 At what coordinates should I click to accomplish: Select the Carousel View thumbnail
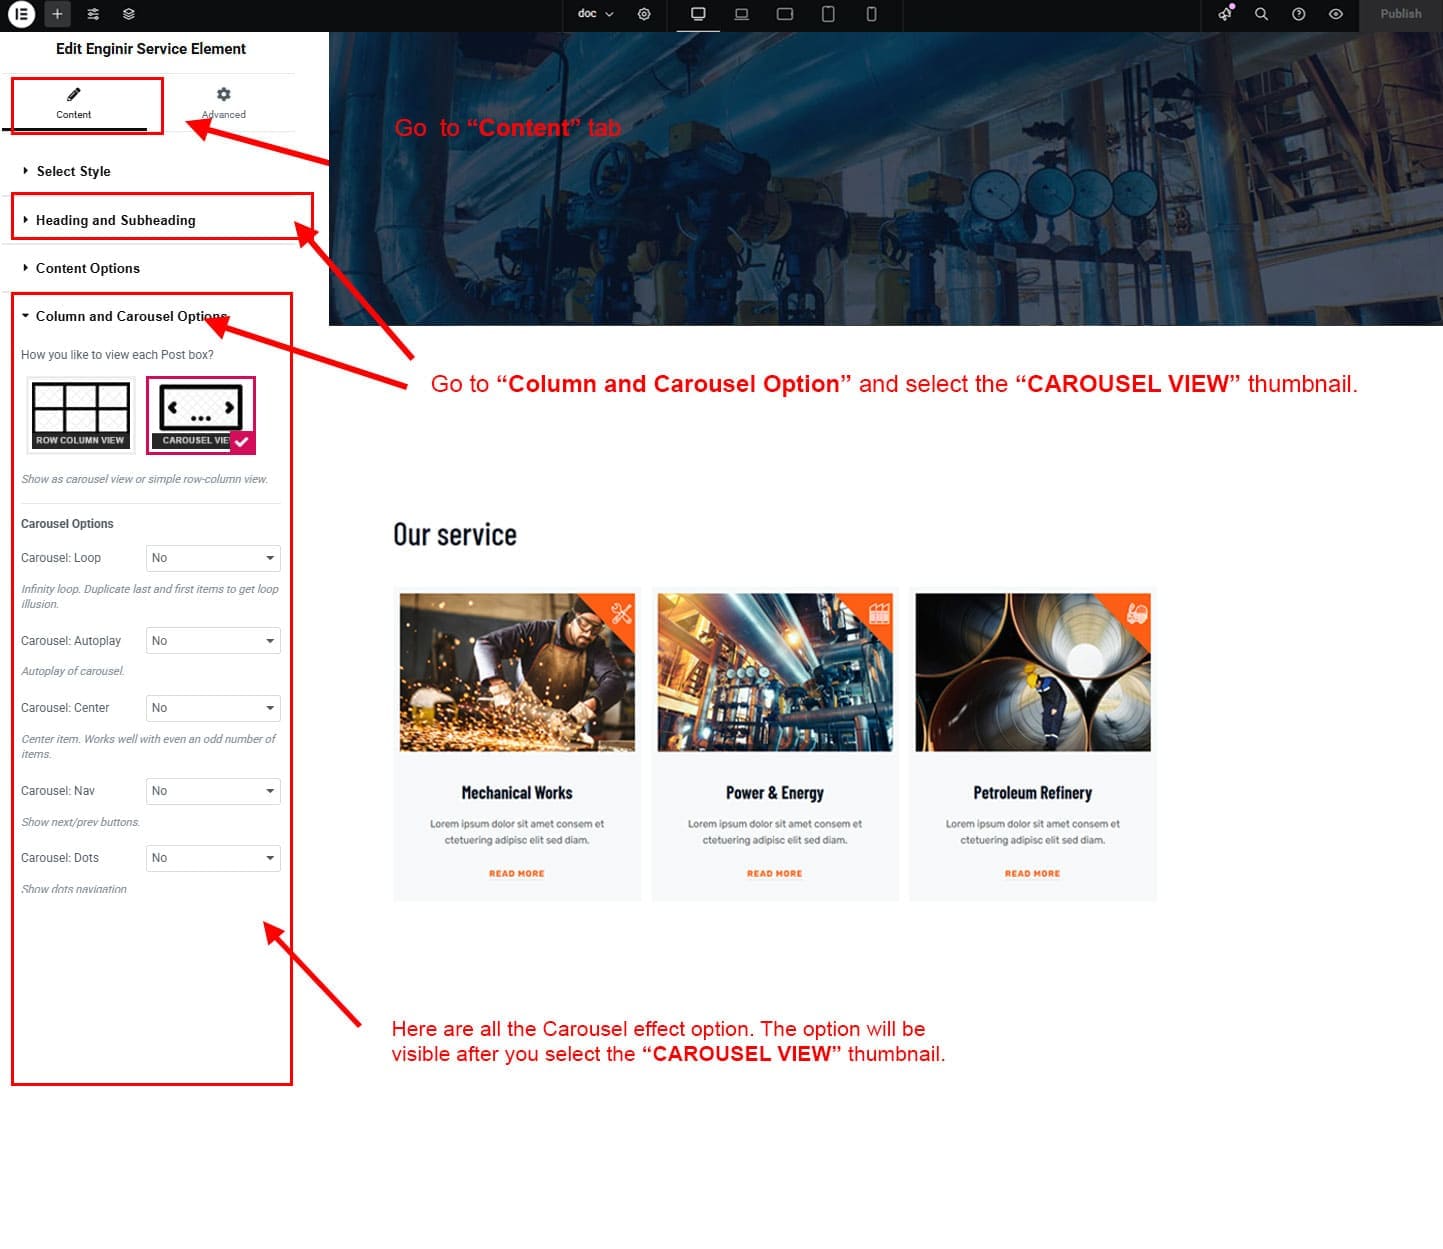(x=201, y=415)
